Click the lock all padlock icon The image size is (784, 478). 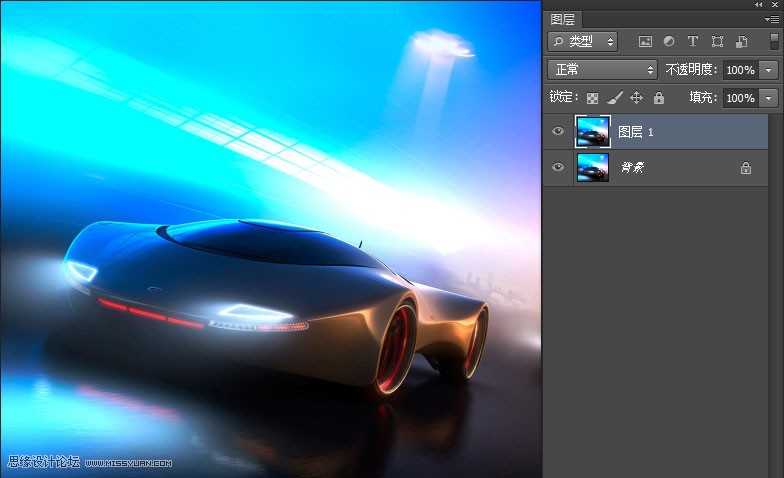(x=658, y=98)
